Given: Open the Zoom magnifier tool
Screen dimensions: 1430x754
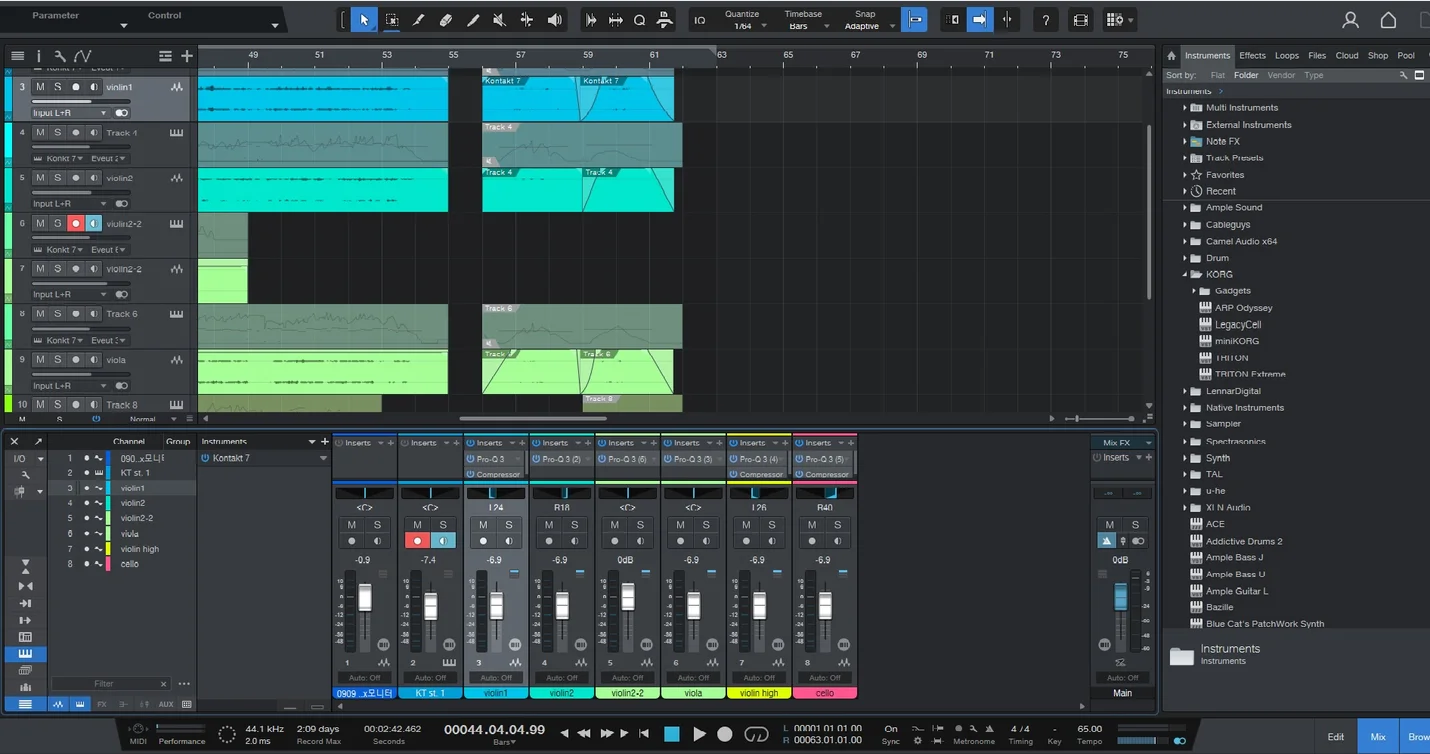Looking at the screenshot, I should point(640,20).
